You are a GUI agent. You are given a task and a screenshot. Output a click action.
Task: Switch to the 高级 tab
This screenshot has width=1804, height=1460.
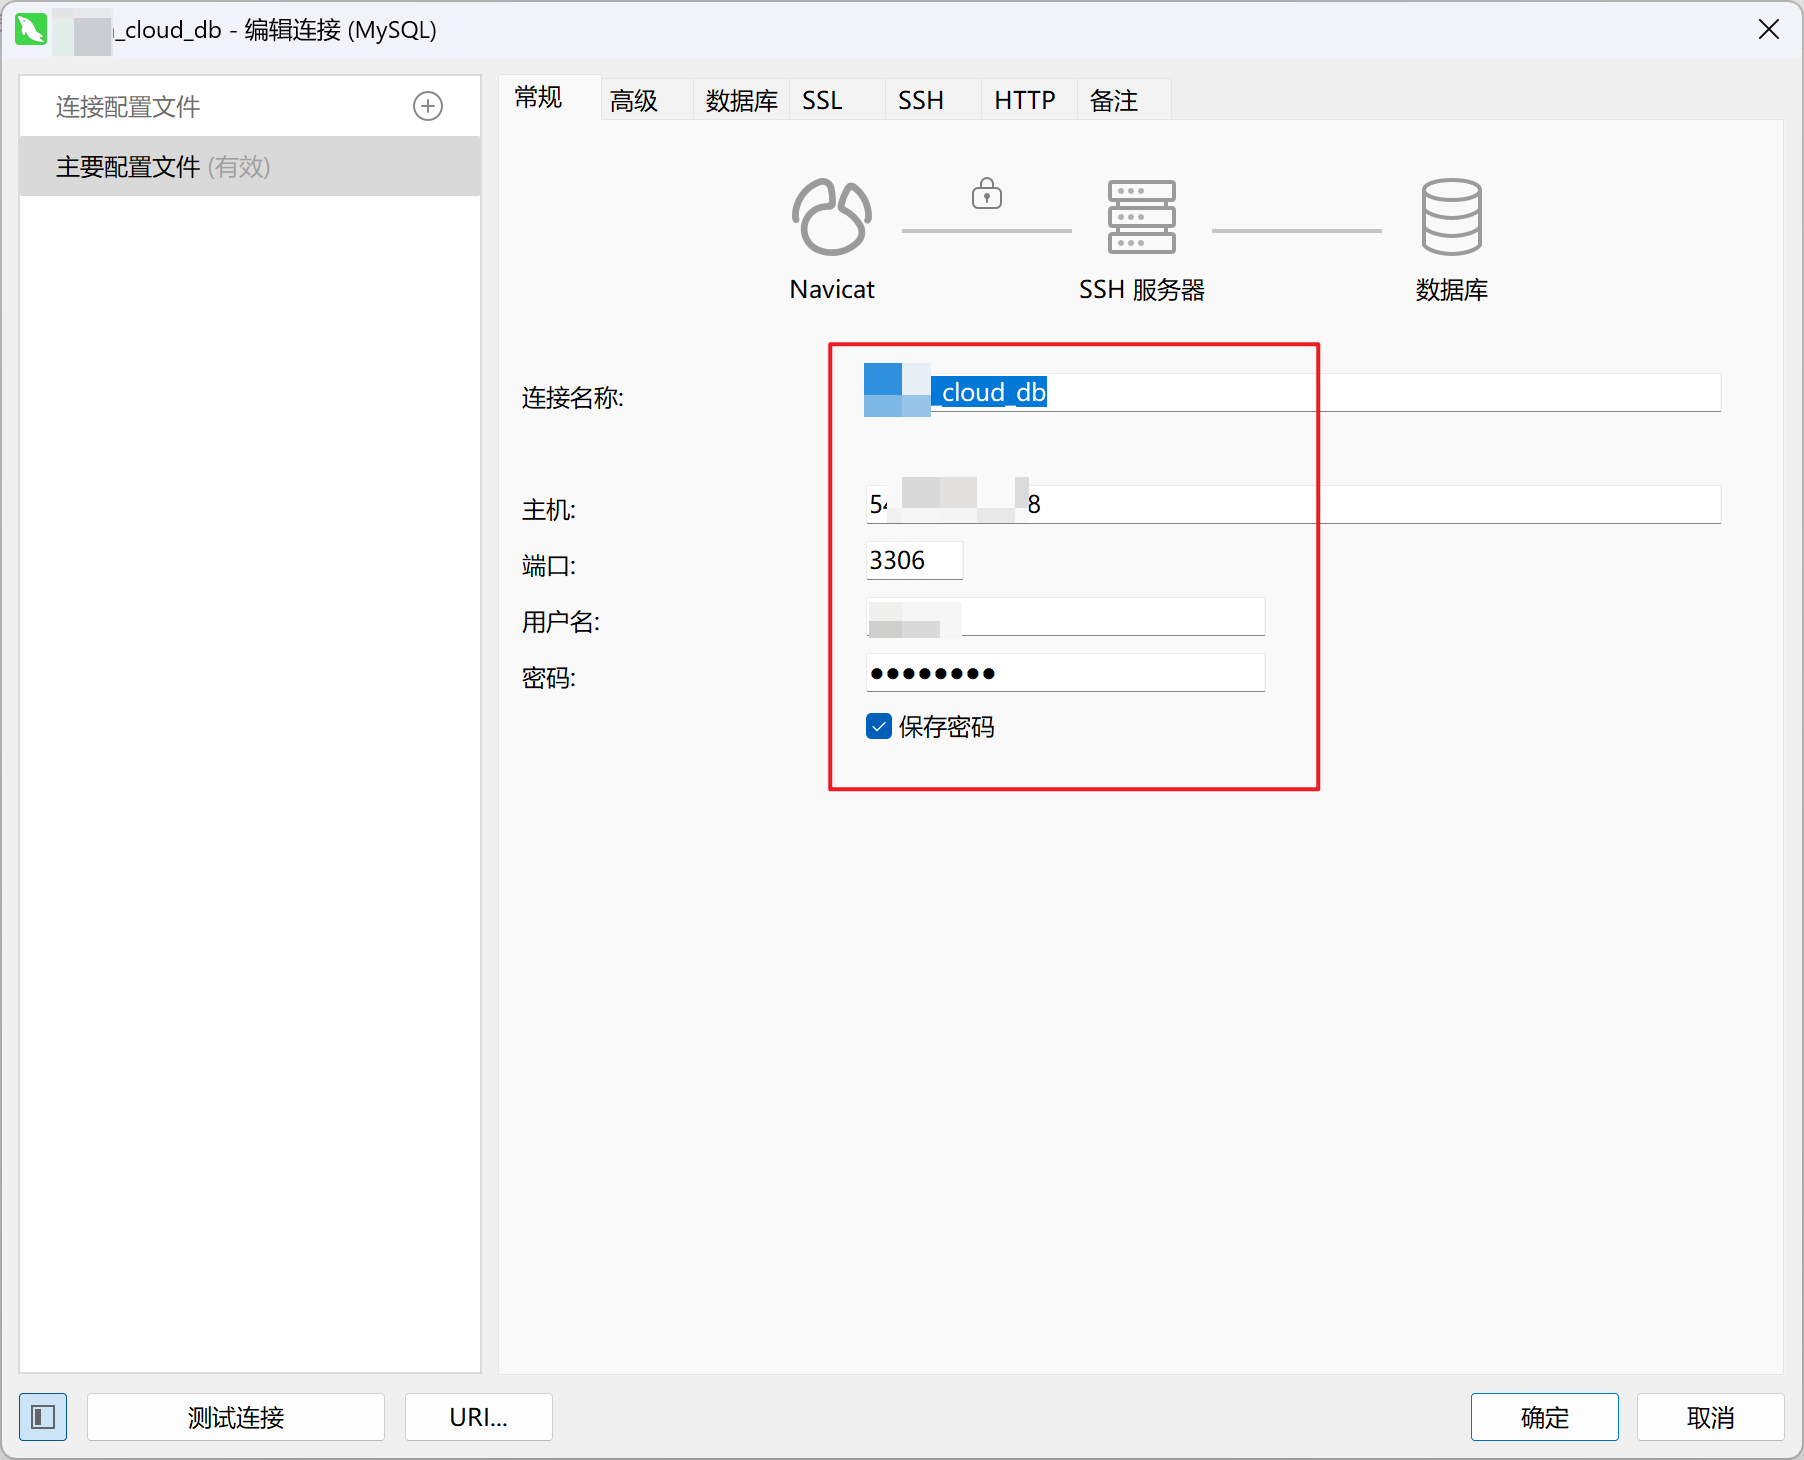634,101
